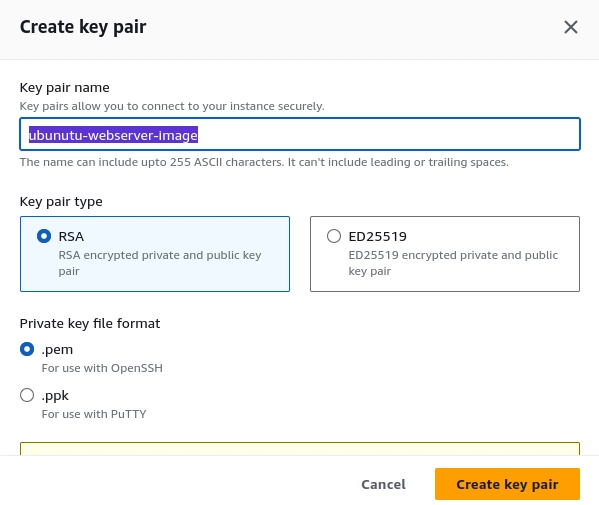Click the Cancel button
Viewport: 599px width, 505px height.
click(x=383, y=484)
